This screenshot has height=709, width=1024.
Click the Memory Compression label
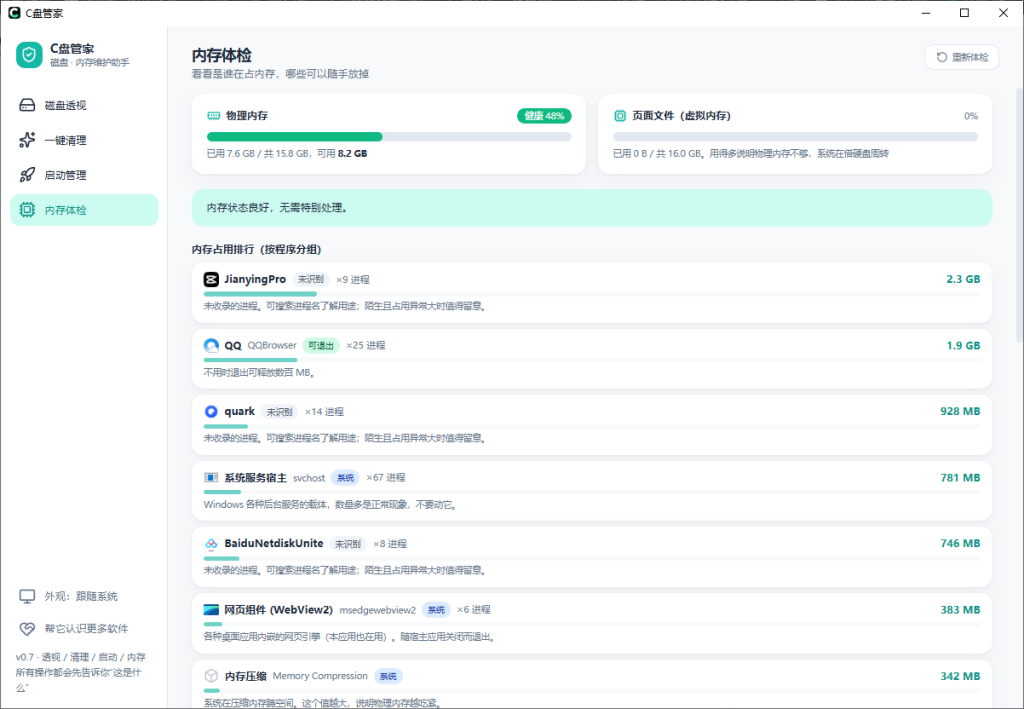(x=320, y=676)
